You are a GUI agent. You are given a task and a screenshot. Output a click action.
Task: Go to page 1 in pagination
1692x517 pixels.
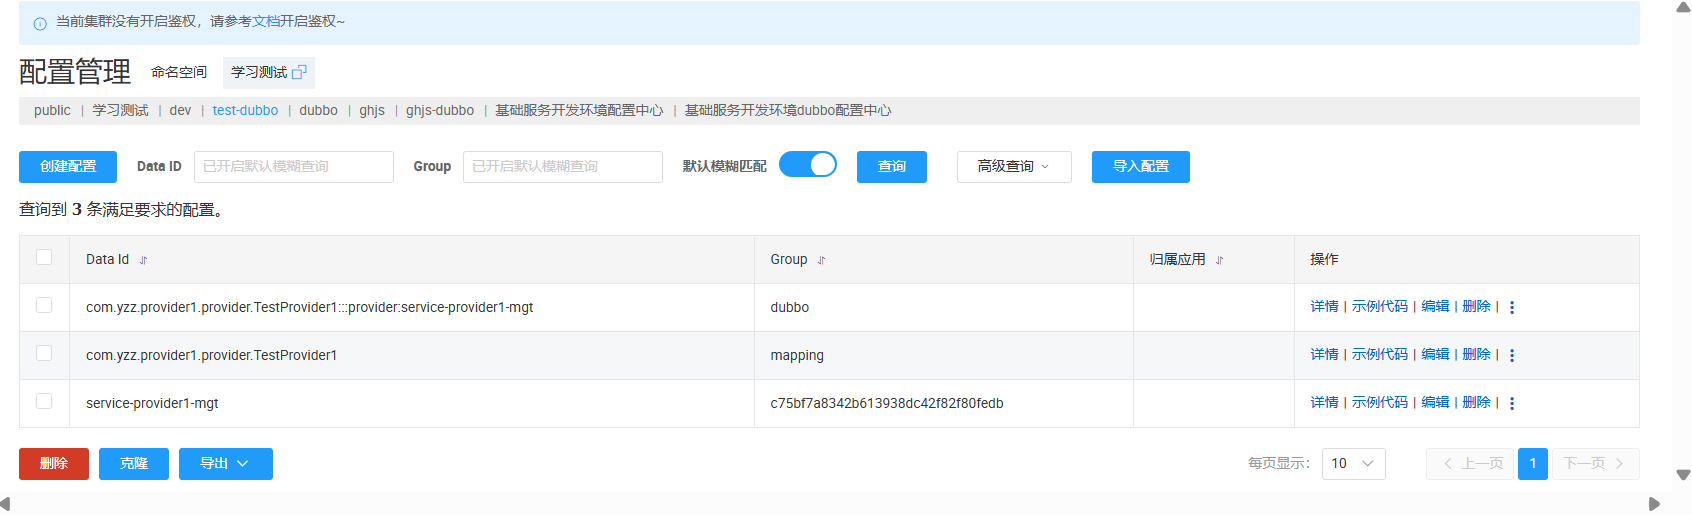click(x=1532, y=464)
